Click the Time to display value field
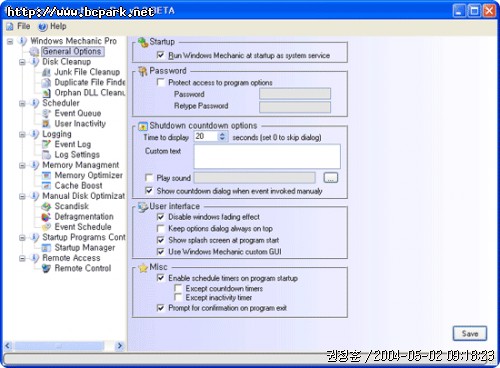Viewport: 500px width, 368px height. pos(206,136)
